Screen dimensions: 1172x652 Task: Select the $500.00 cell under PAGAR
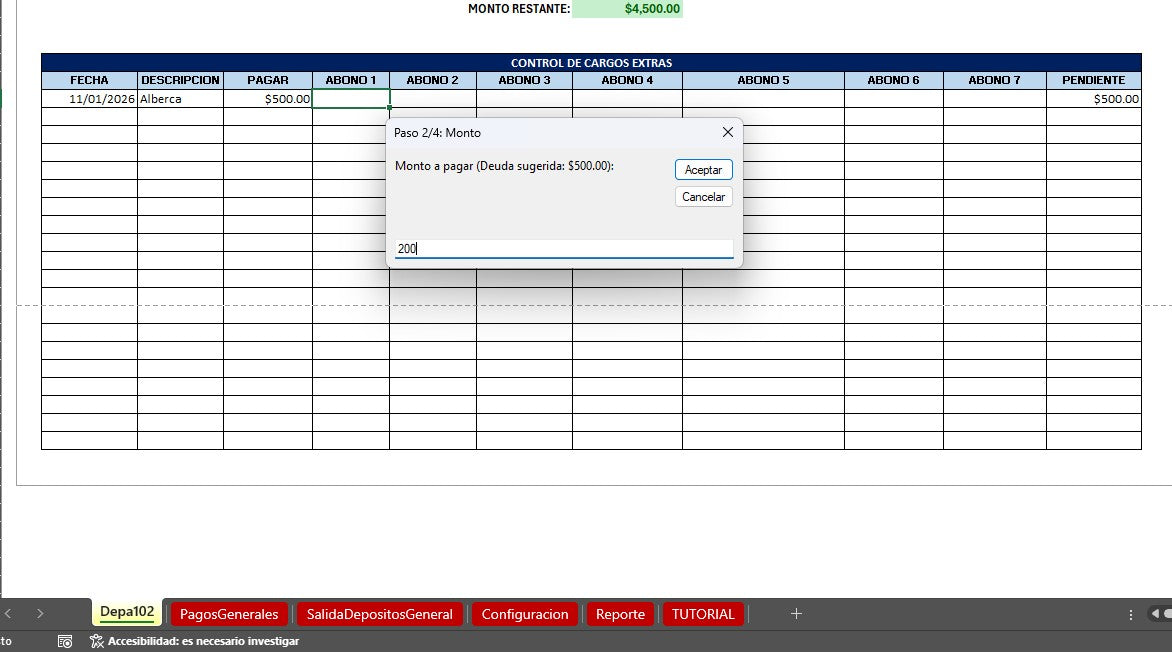pyautogui.click(x=268, y=98)
